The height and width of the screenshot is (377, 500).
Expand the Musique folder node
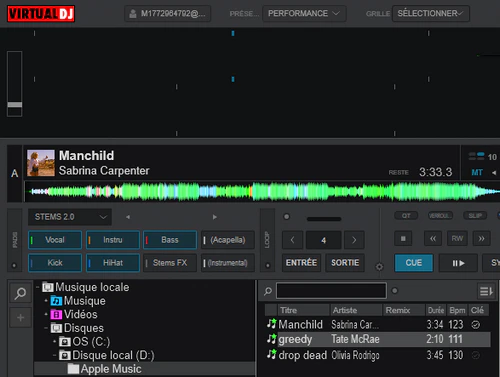(x=46, y=301)
